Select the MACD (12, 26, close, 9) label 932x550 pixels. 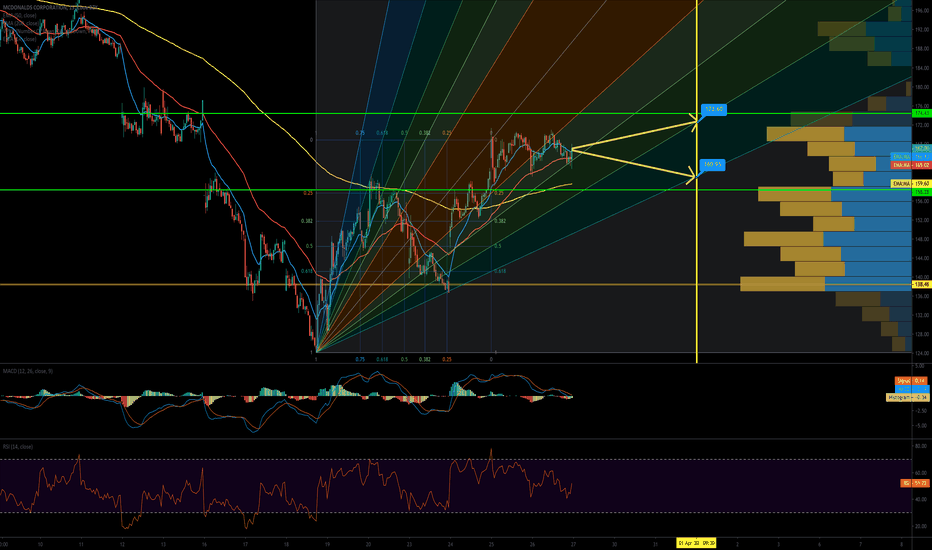pos(28,371)
